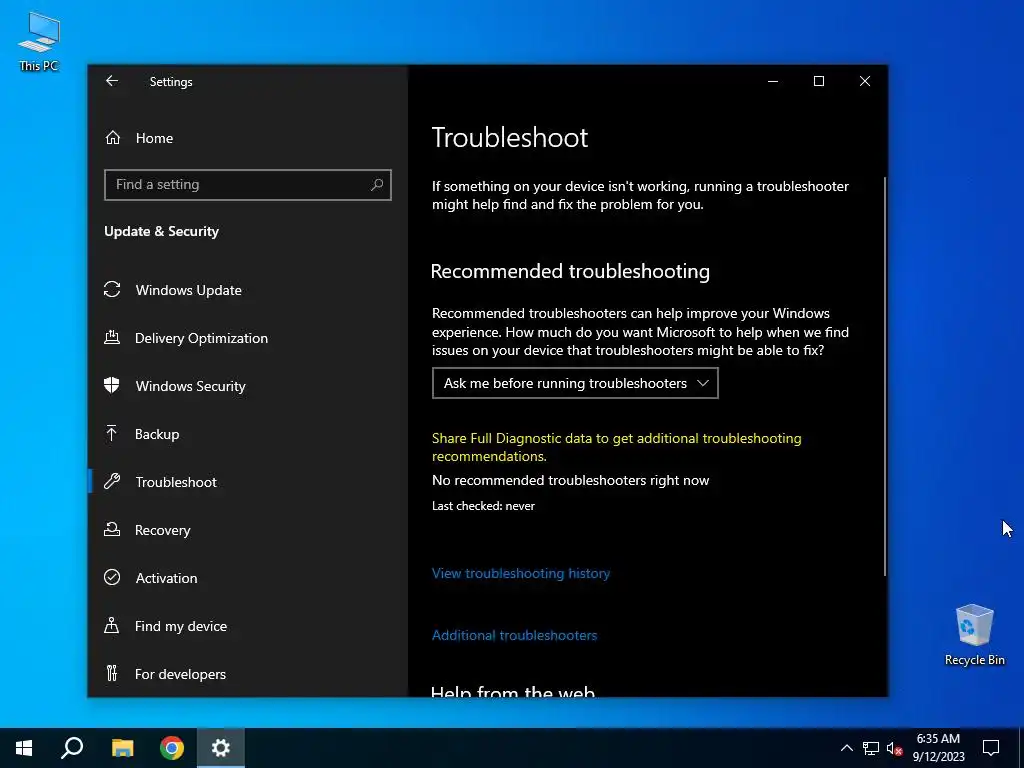Click the Windows Security shield icon
Screen dimensions: 1024x768
pyautogui.click(x=112, y=385)
